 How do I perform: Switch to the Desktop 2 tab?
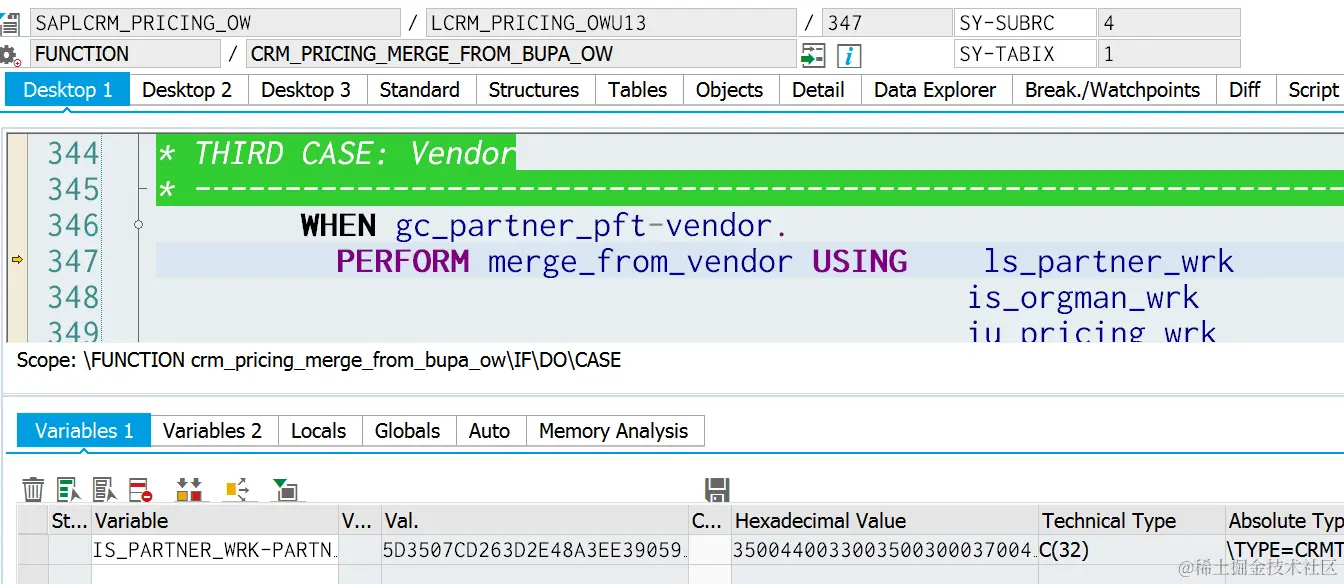[187, 90]
